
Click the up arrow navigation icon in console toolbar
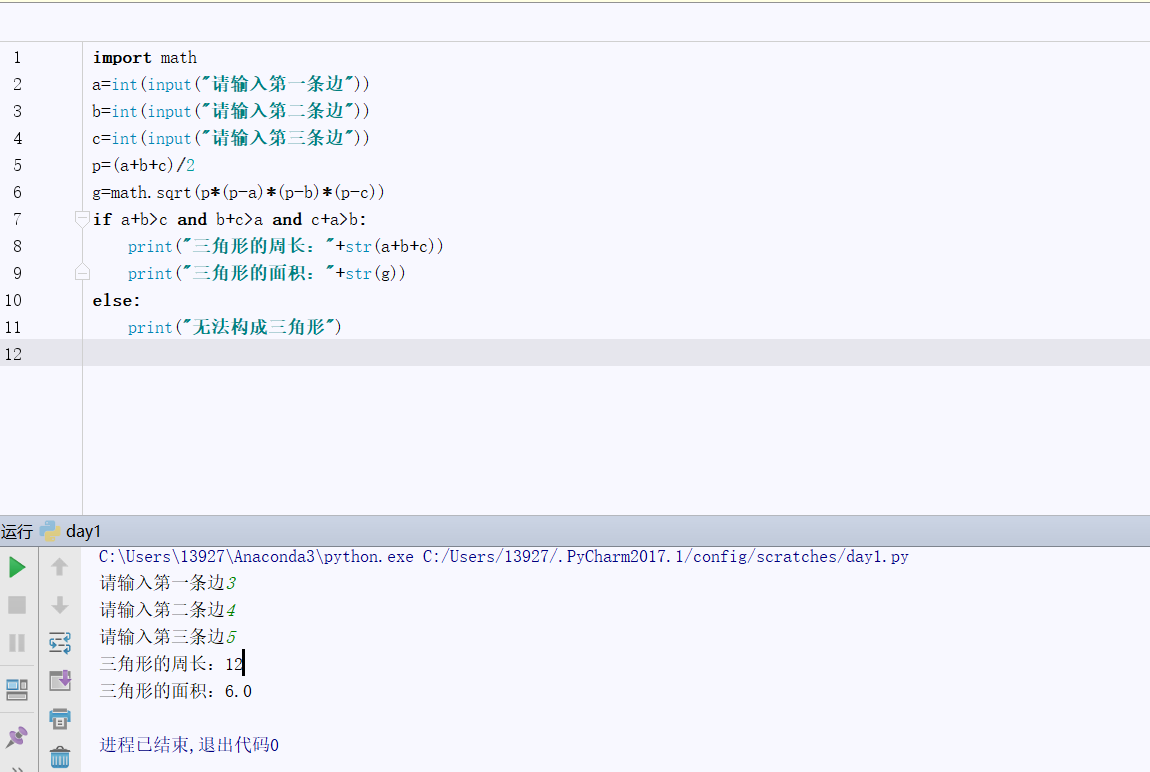(60, 567)
